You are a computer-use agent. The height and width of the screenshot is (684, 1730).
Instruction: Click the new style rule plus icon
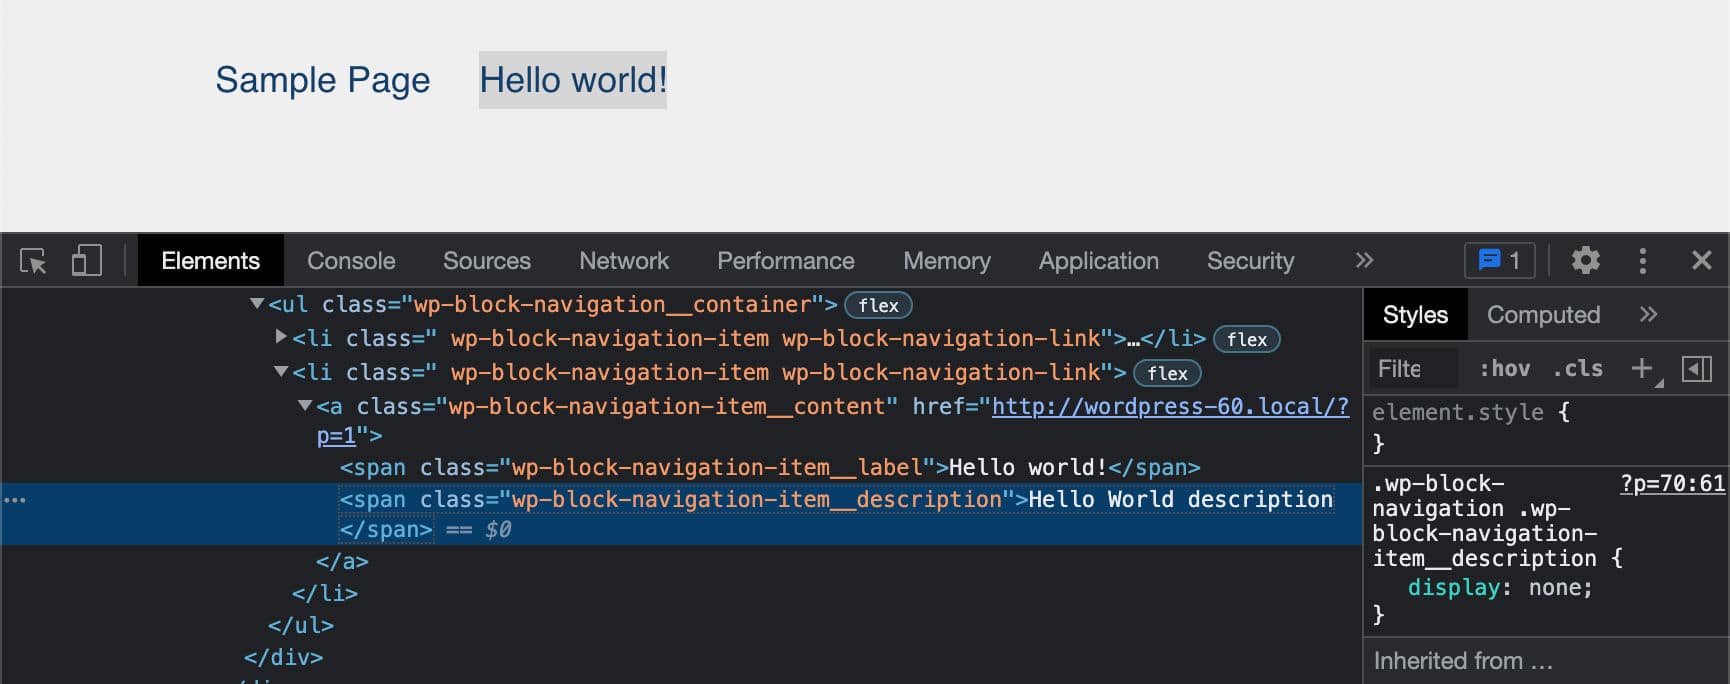(1641, 369)
